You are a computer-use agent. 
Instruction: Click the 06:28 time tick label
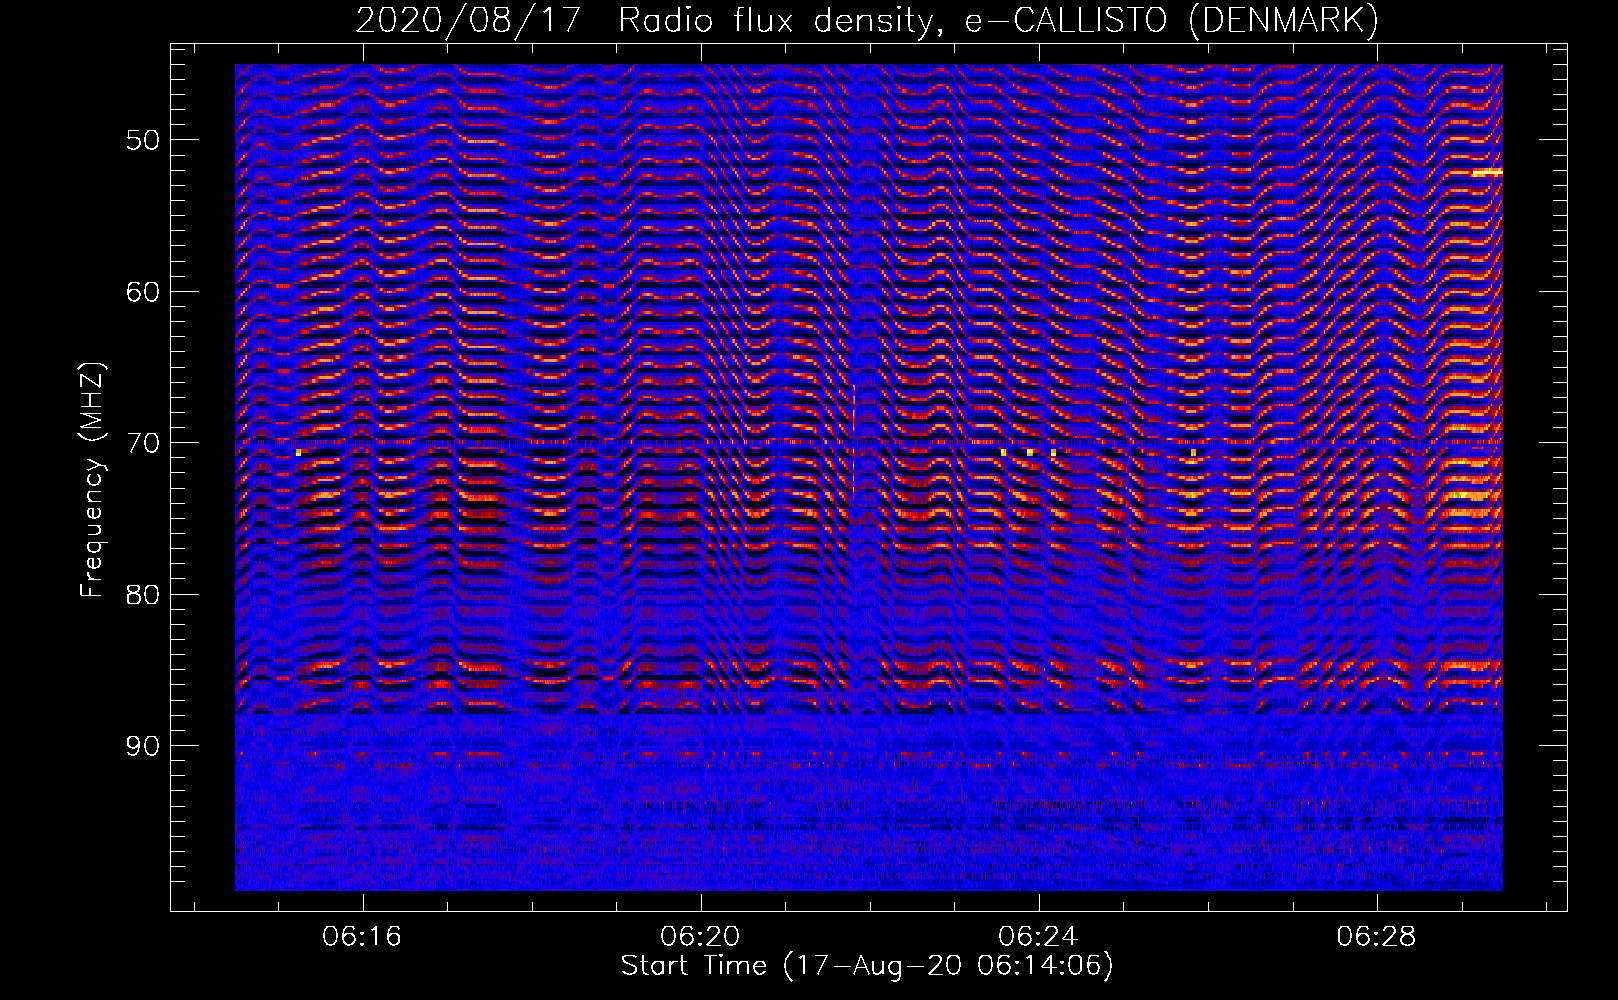(x=1376, y=936)
